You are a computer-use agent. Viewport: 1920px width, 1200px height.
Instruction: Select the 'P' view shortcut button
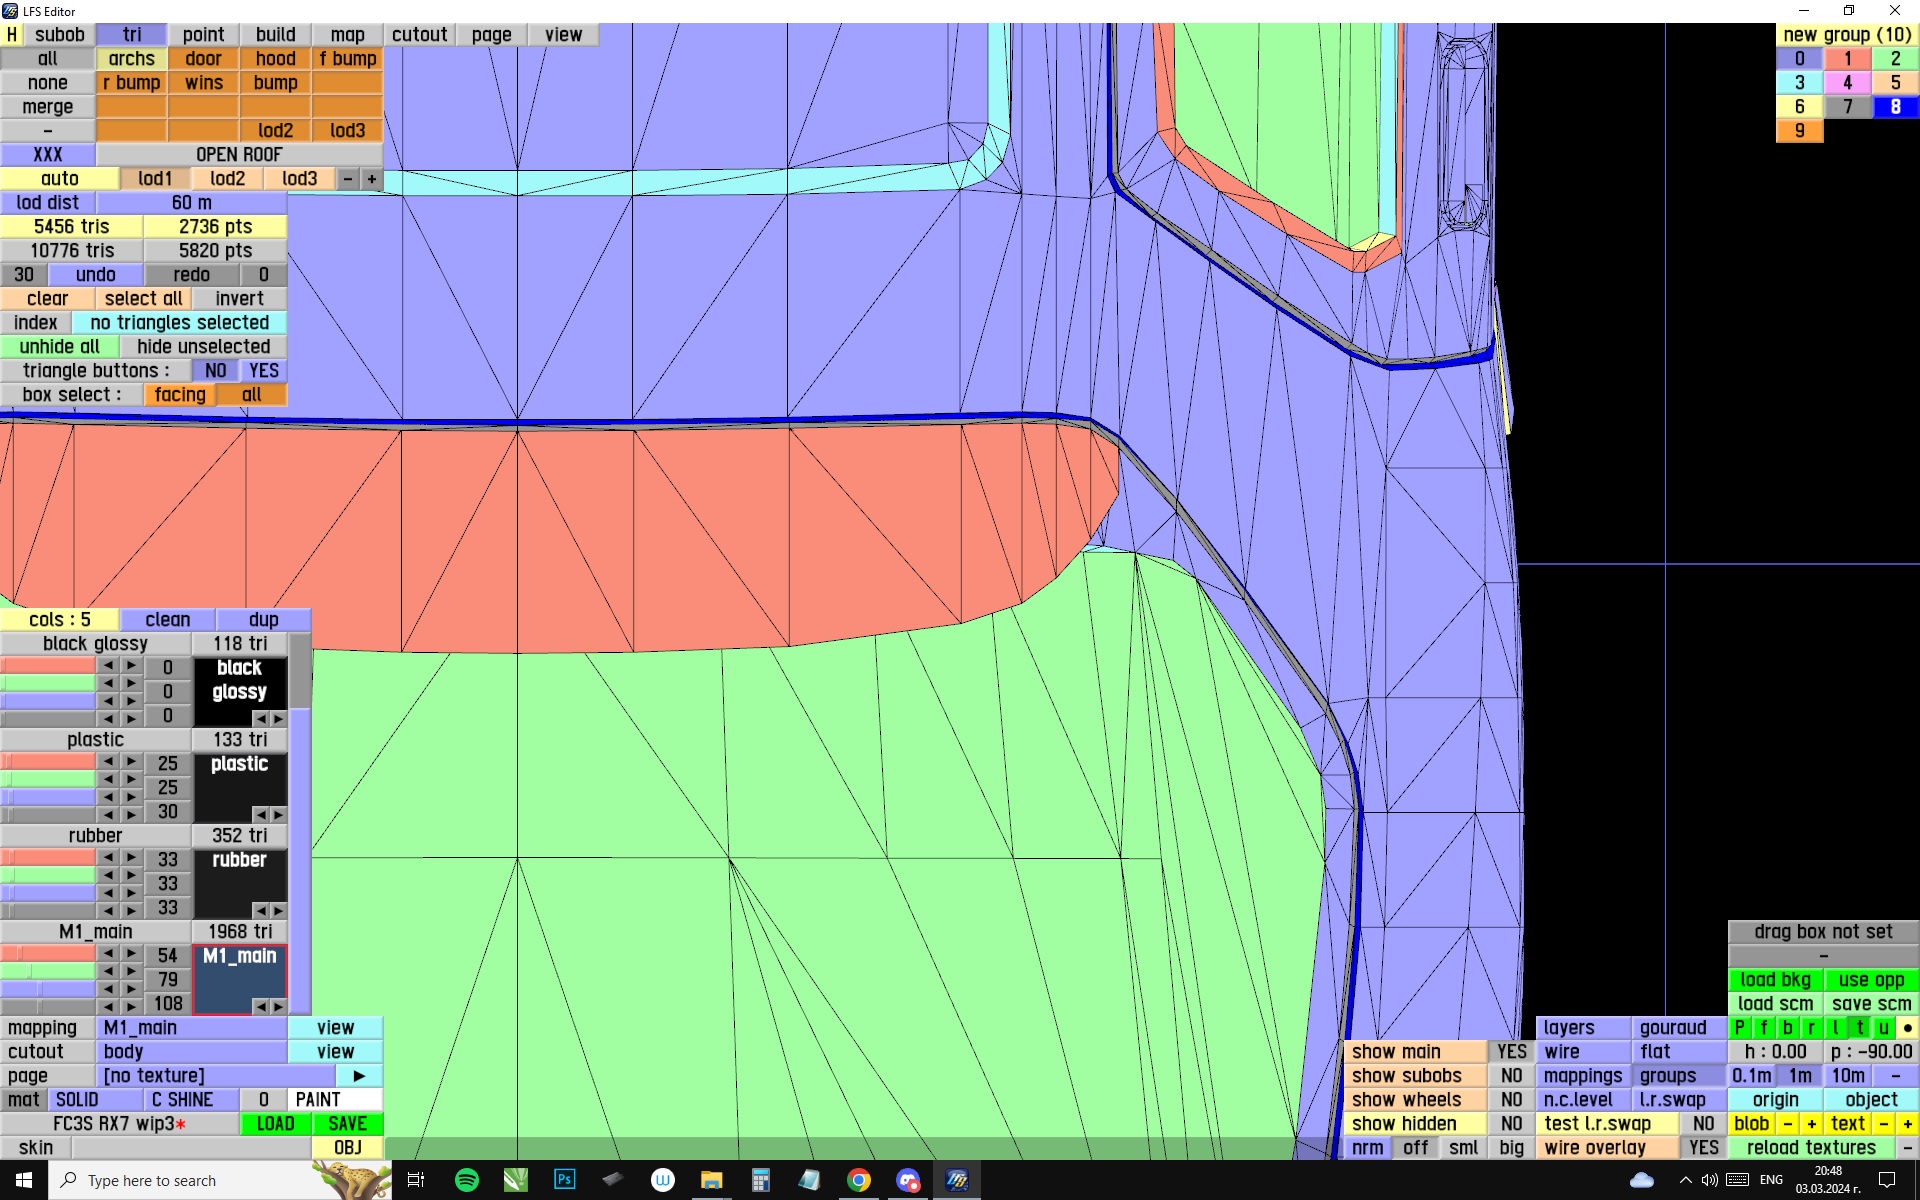click(1739, 1027)
